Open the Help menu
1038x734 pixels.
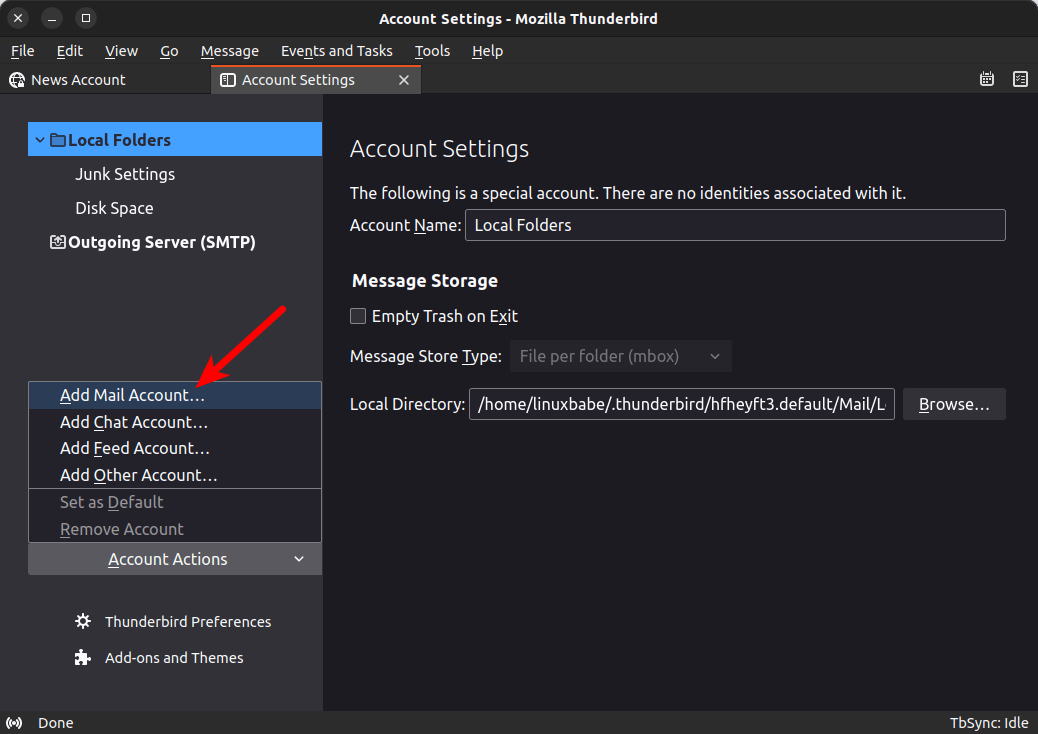coord(487,51)
